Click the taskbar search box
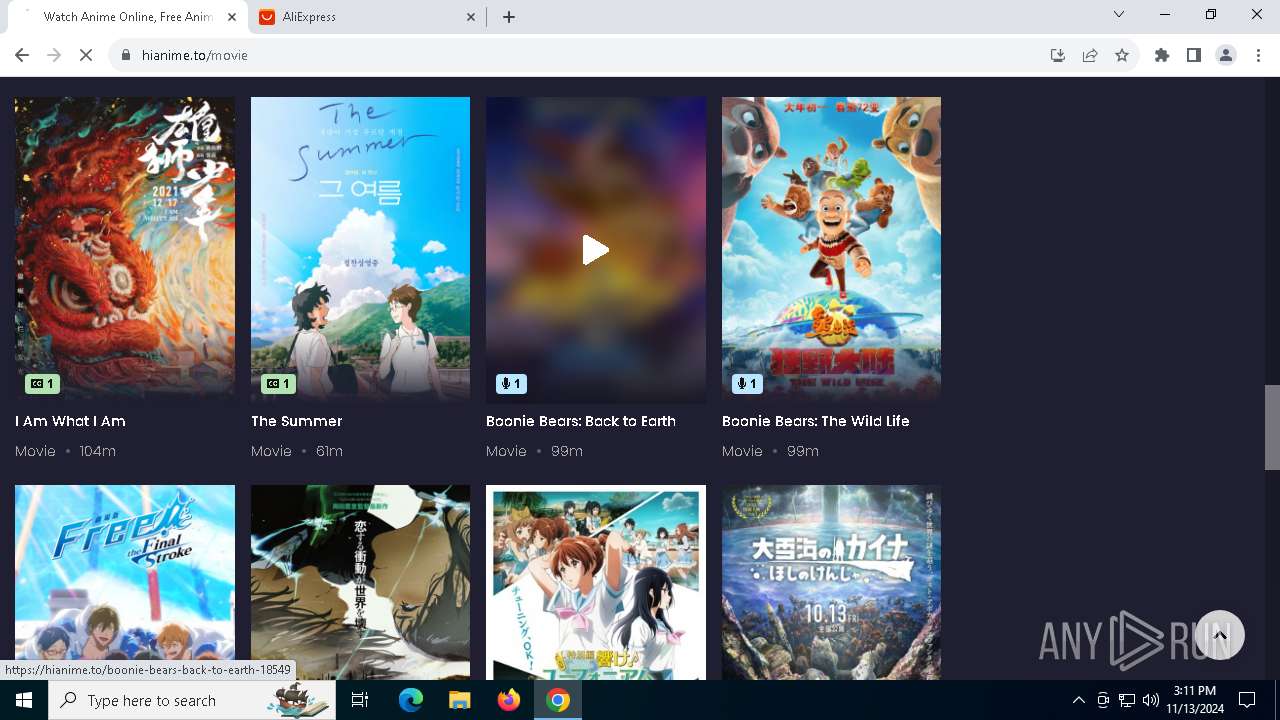The height and width of the screenshot is (720, 1280). (x=192, y=700)
